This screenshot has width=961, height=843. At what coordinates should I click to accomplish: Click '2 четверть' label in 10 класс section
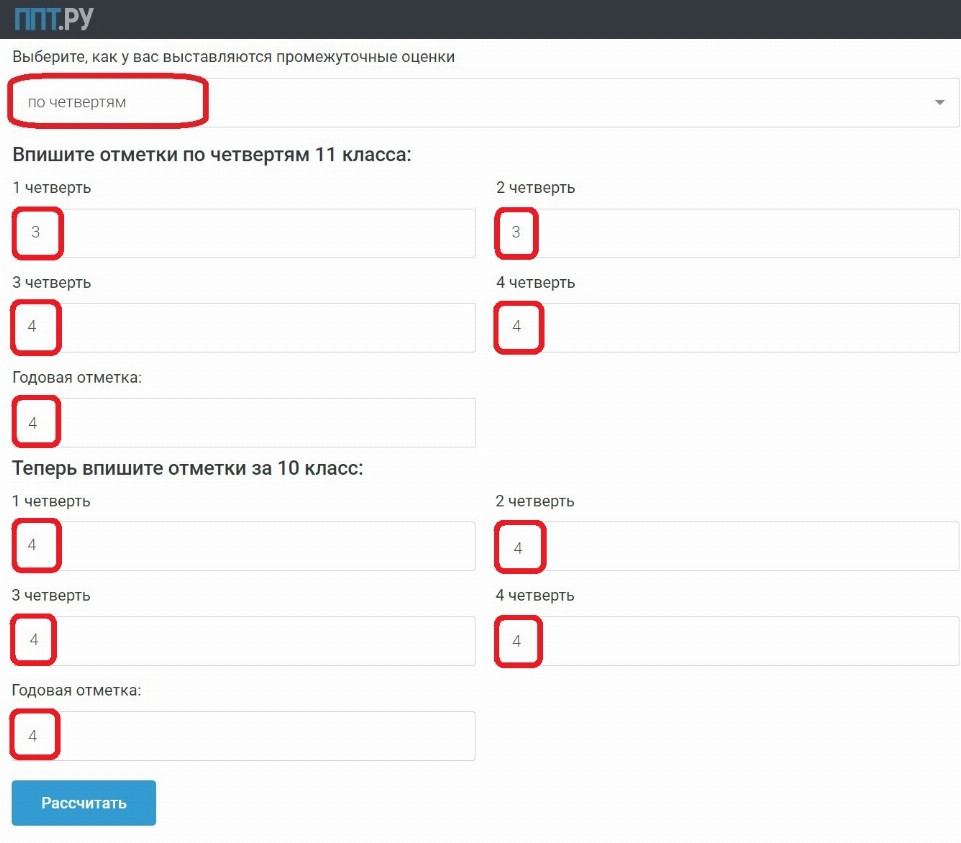point(535,501)
